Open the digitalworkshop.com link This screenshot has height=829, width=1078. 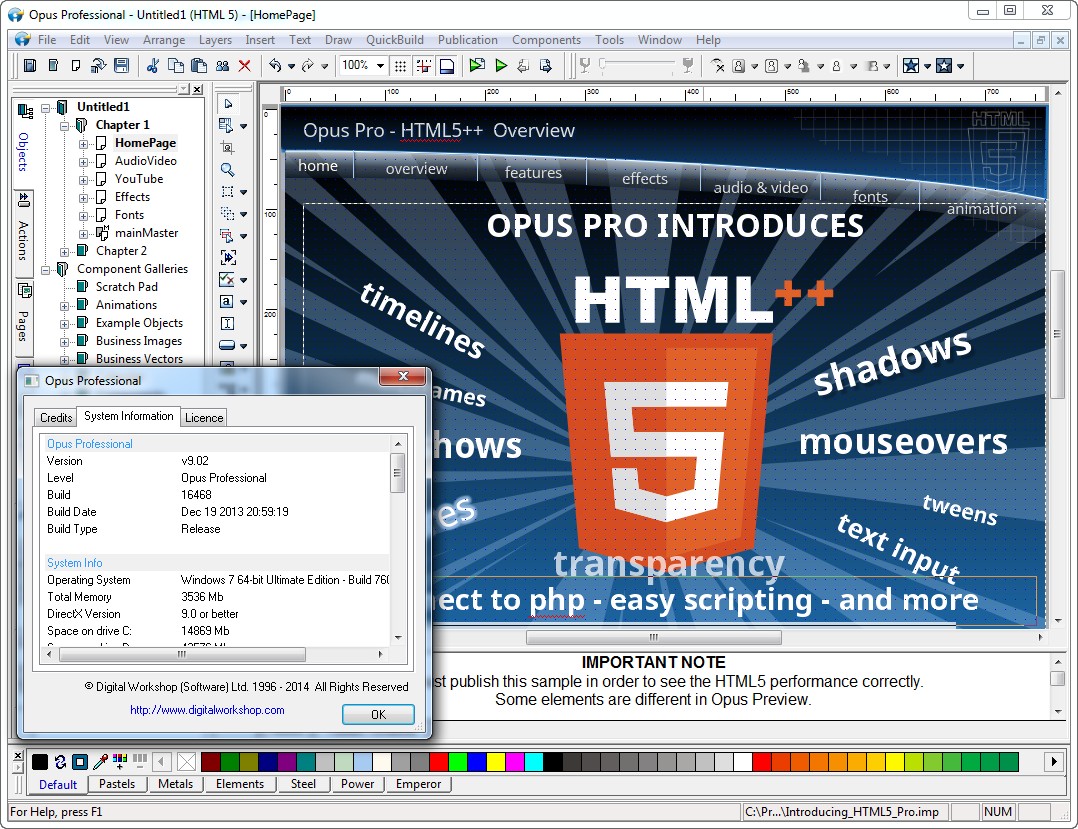pos(207,710)
